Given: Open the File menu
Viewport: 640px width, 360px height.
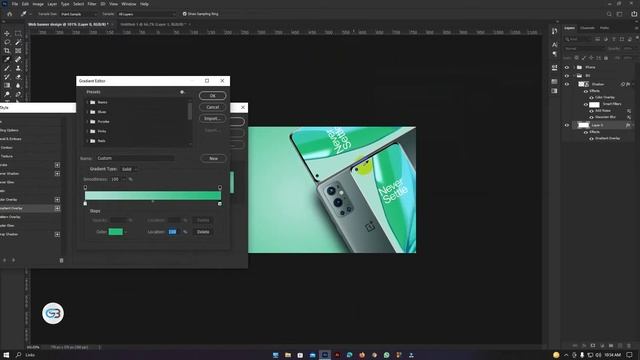Looking at the screenshot, I should (x=15, y=4).
